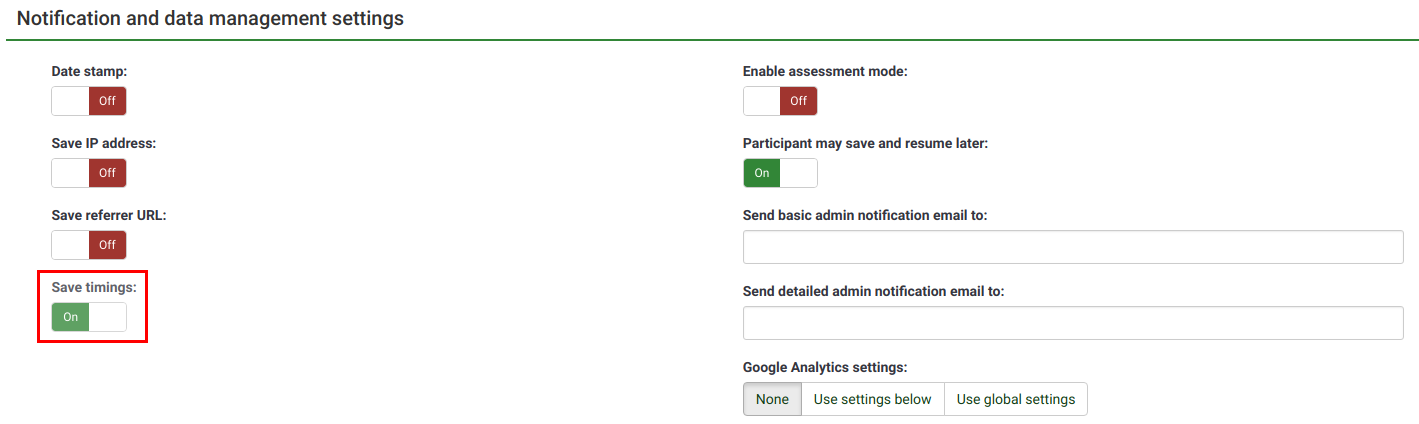Click the basic admin notification email field
This screenshot has height=424, width=1419.
1073,246
